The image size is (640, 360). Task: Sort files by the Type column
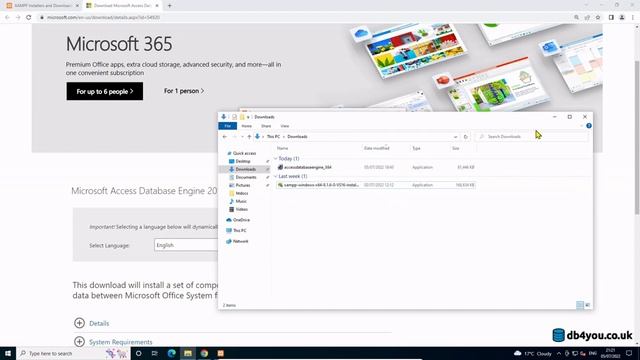click(416, 148)
